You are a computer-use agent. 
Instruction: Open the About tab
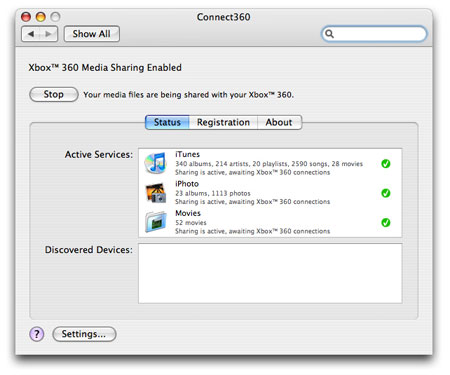click(279, 122)
